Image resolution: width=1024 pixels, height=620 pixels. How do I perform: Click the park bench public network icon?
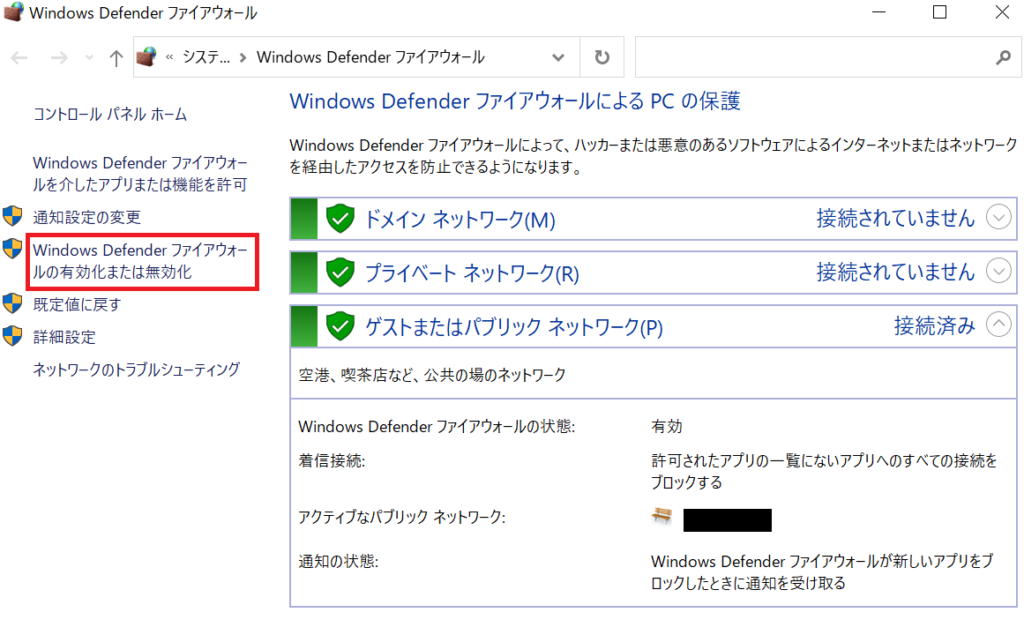[x=662, y=517]
